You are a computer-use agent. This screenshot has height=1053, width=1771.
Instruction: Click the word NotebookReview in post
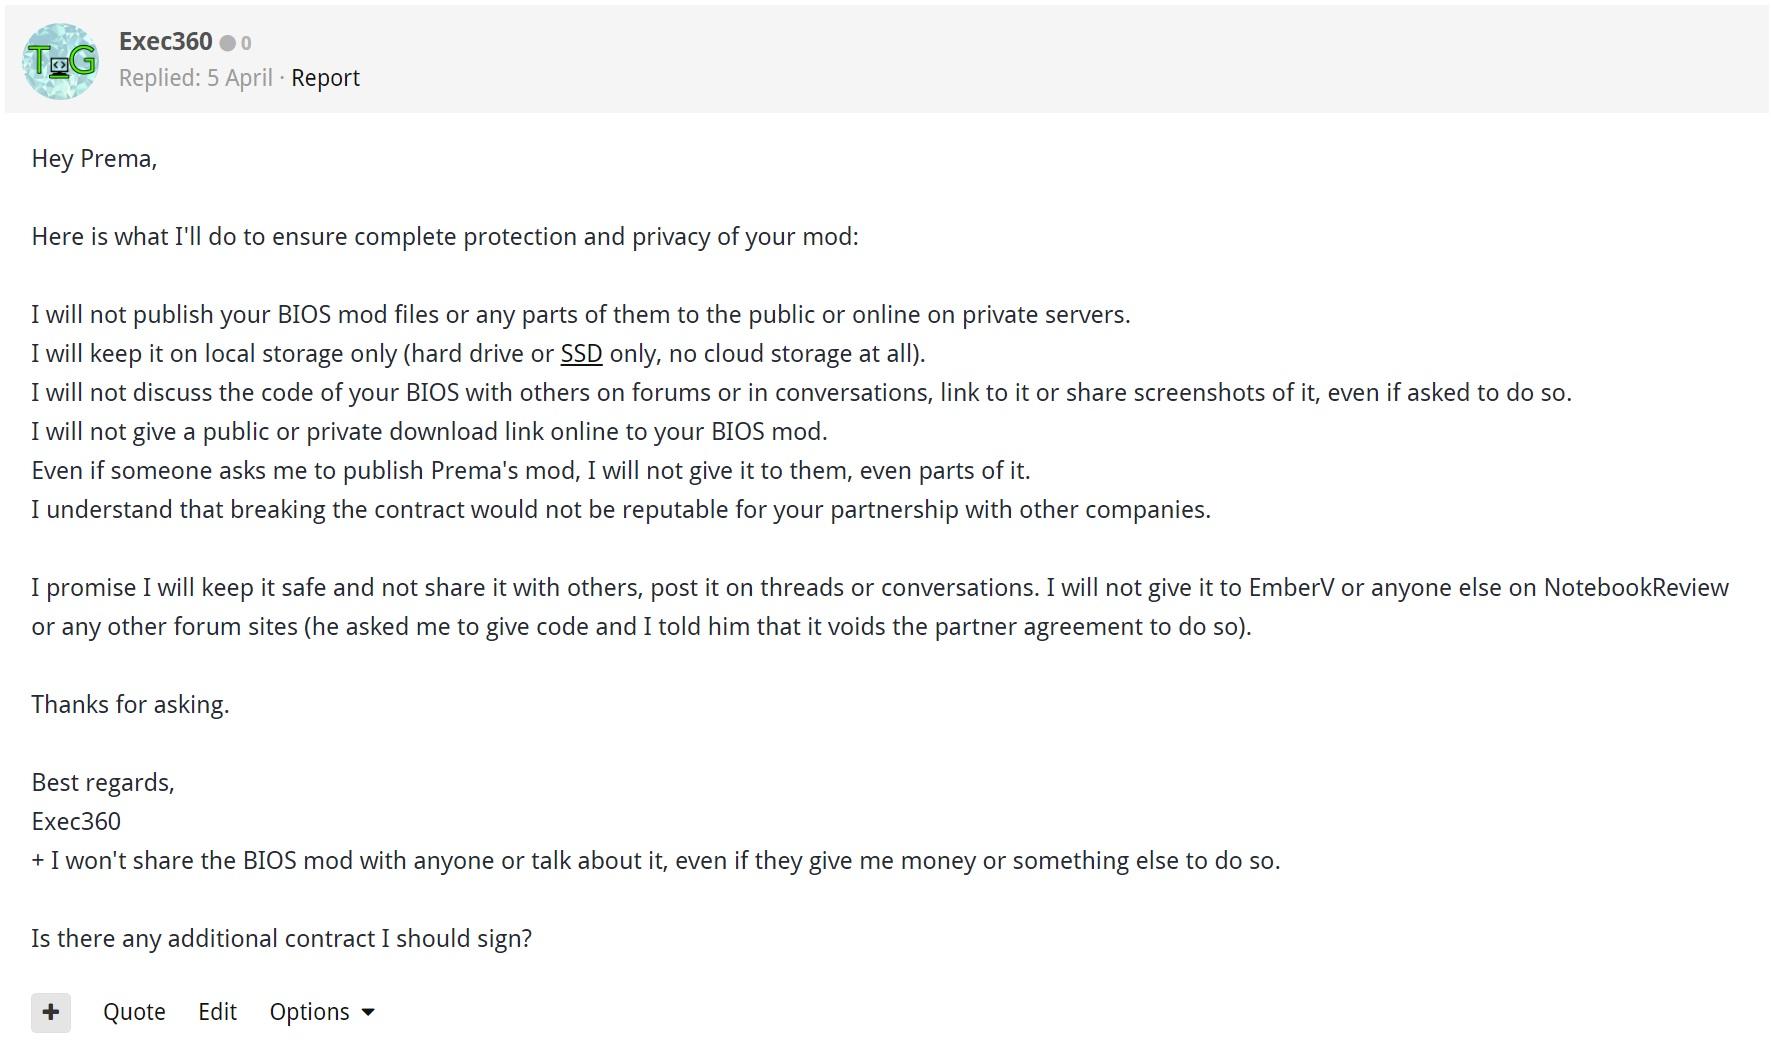tap(1635, 588)
